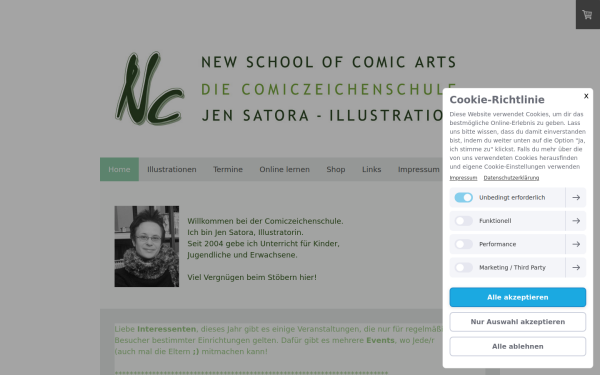Enable the Funktionell cookies toggle
Image resolution: width=600 pixels, height=375 pixels.
(x=463, y=221)
